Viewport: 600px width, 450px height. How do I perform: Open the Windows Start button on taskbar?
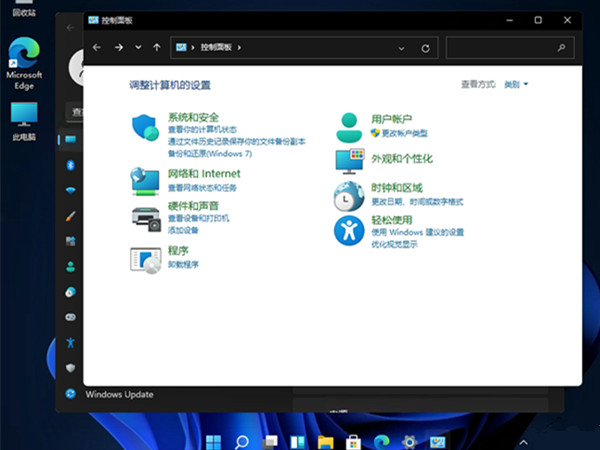(214, 440)
